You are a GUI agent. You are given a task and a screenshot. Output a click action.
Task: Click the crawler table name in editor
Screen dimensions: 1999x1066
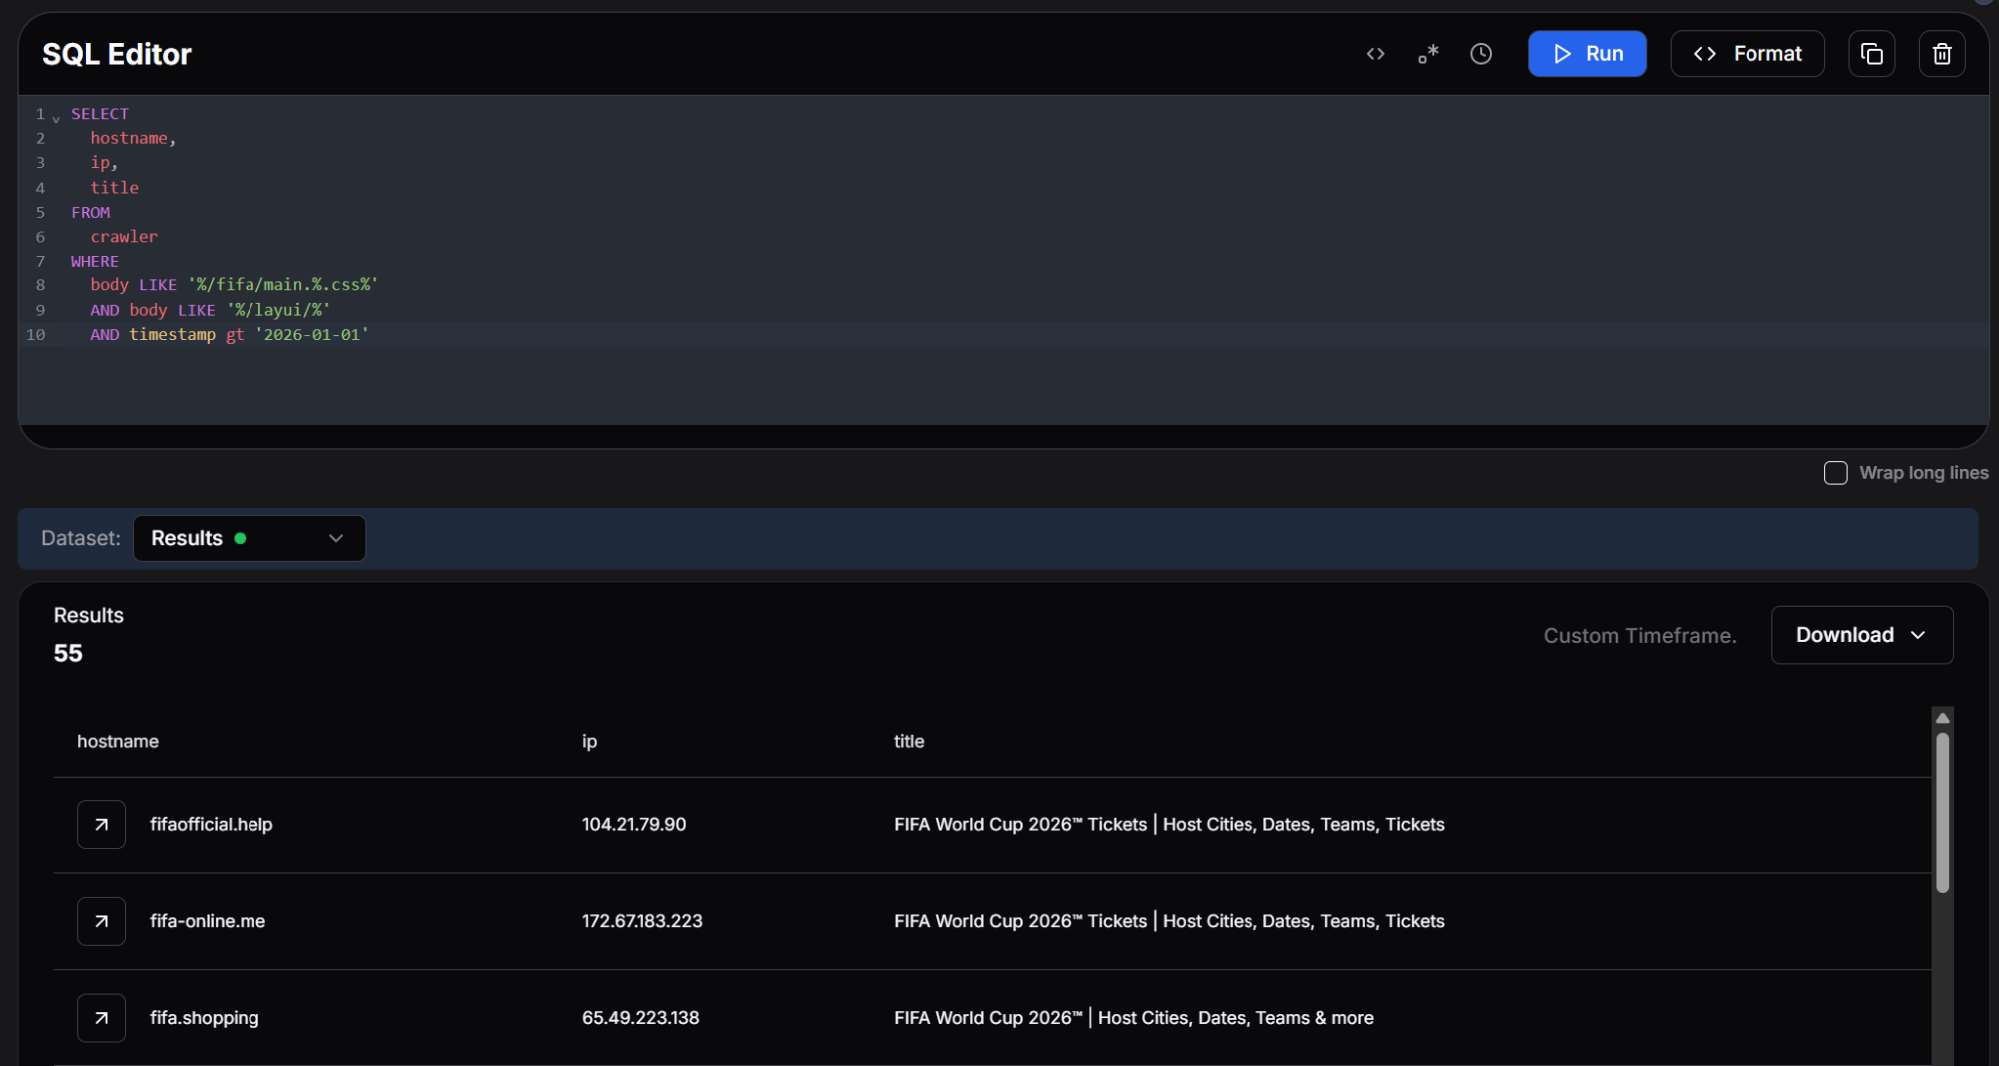click(x=124, y=237)
